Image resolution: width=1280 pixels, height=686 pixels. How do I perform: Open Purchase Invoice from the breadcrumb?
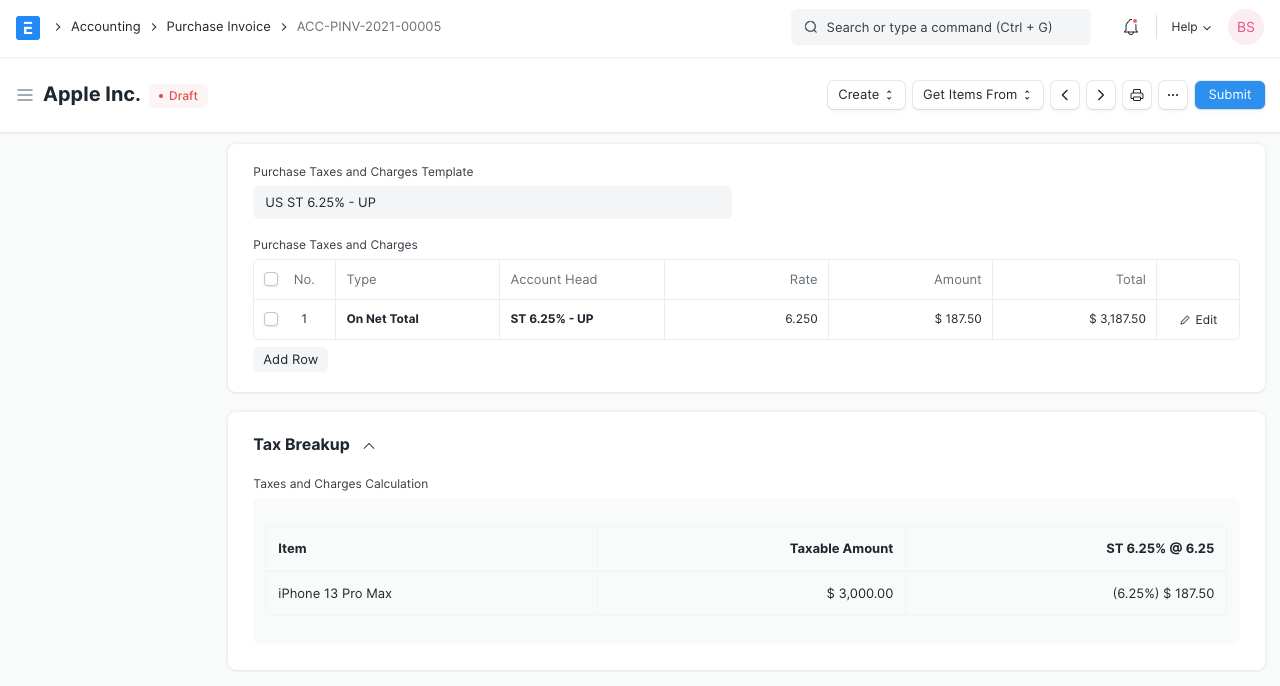tap(218, 27)
